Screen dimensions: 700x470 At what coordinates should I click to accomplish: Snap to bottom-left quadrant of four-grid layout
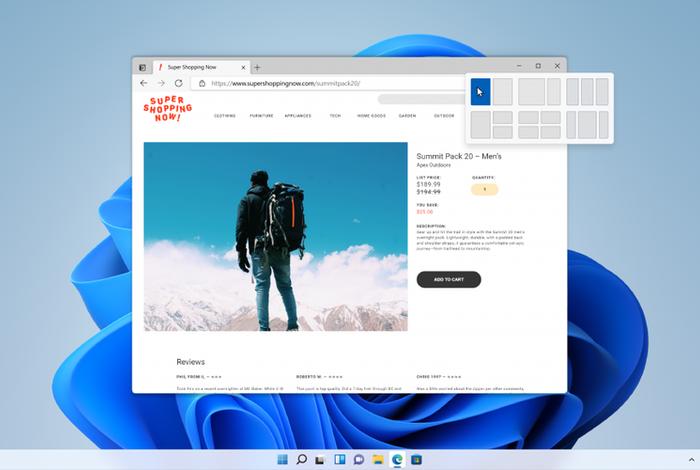point(529,132)
